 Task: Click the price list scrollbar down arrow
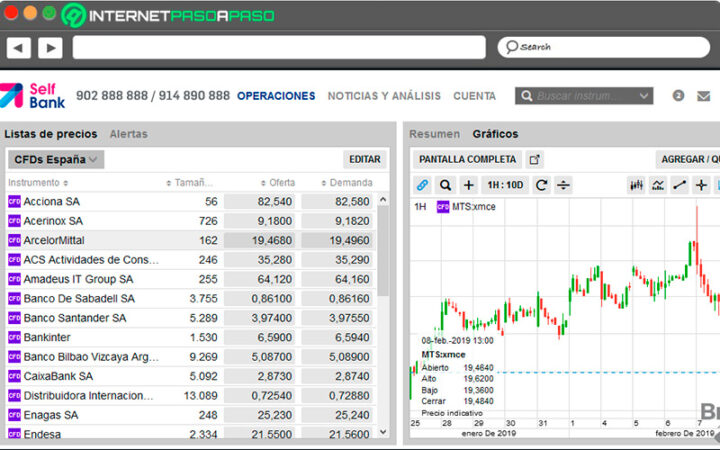tap(383, 432)
